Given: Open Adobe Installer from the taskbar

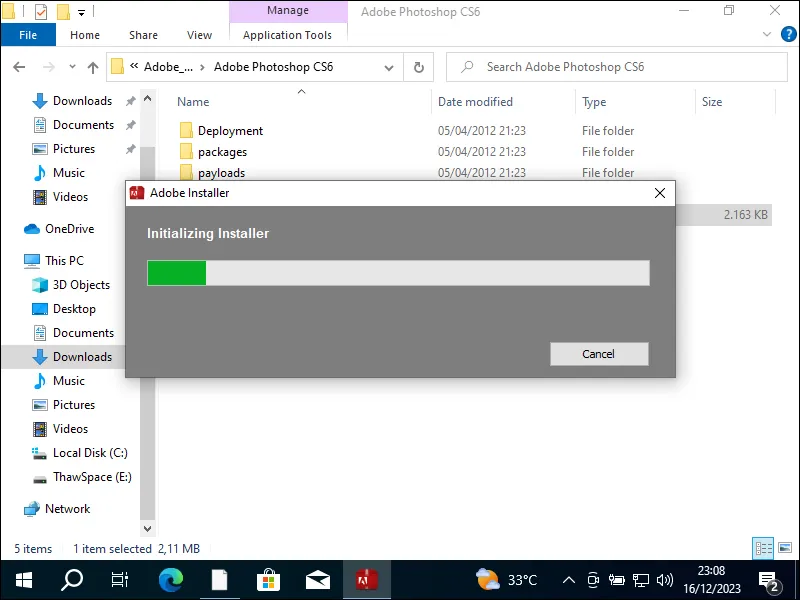Looking at the screenshot, I should (366, 580).
